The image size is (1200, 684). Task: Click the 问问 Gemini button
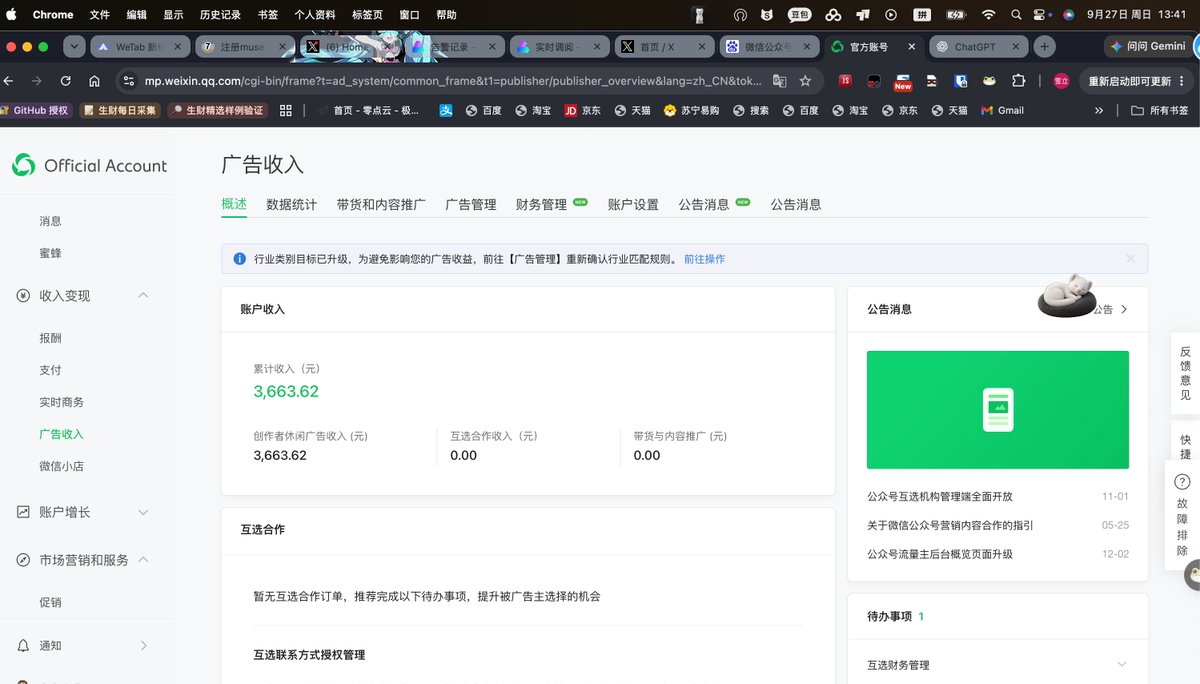tap(1147, 46)
